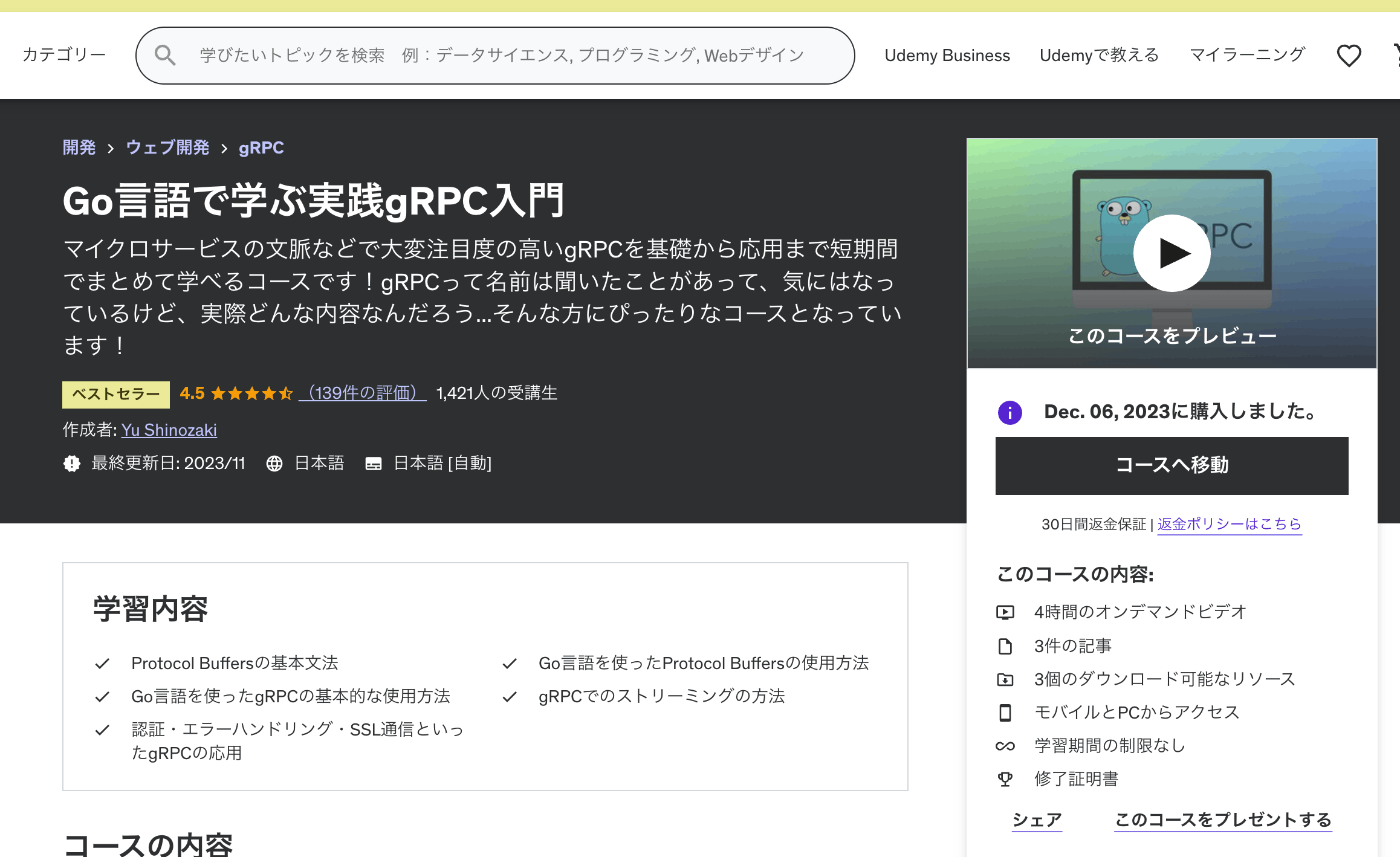Navigate to 開発 breadcrumb
The height and width of the screenshot is (857, 1400).
[x=79, y=147]
